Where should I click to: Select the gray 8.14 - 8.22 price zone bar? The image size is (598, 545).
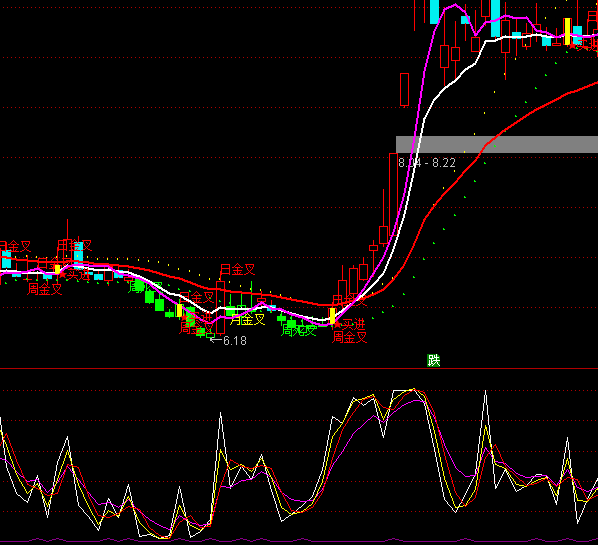497,145
